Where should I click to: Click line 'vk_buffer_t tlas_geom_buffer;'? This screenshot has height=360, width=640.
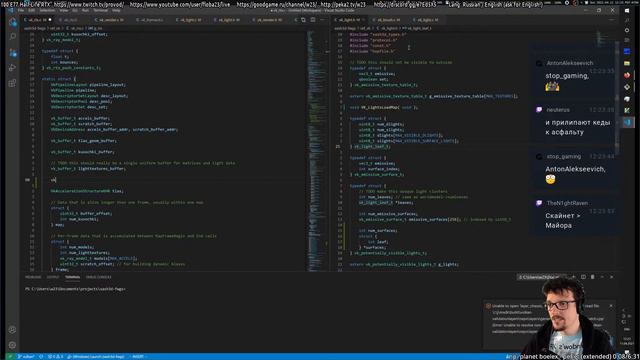pyautogui.click(x=84, y=140)
